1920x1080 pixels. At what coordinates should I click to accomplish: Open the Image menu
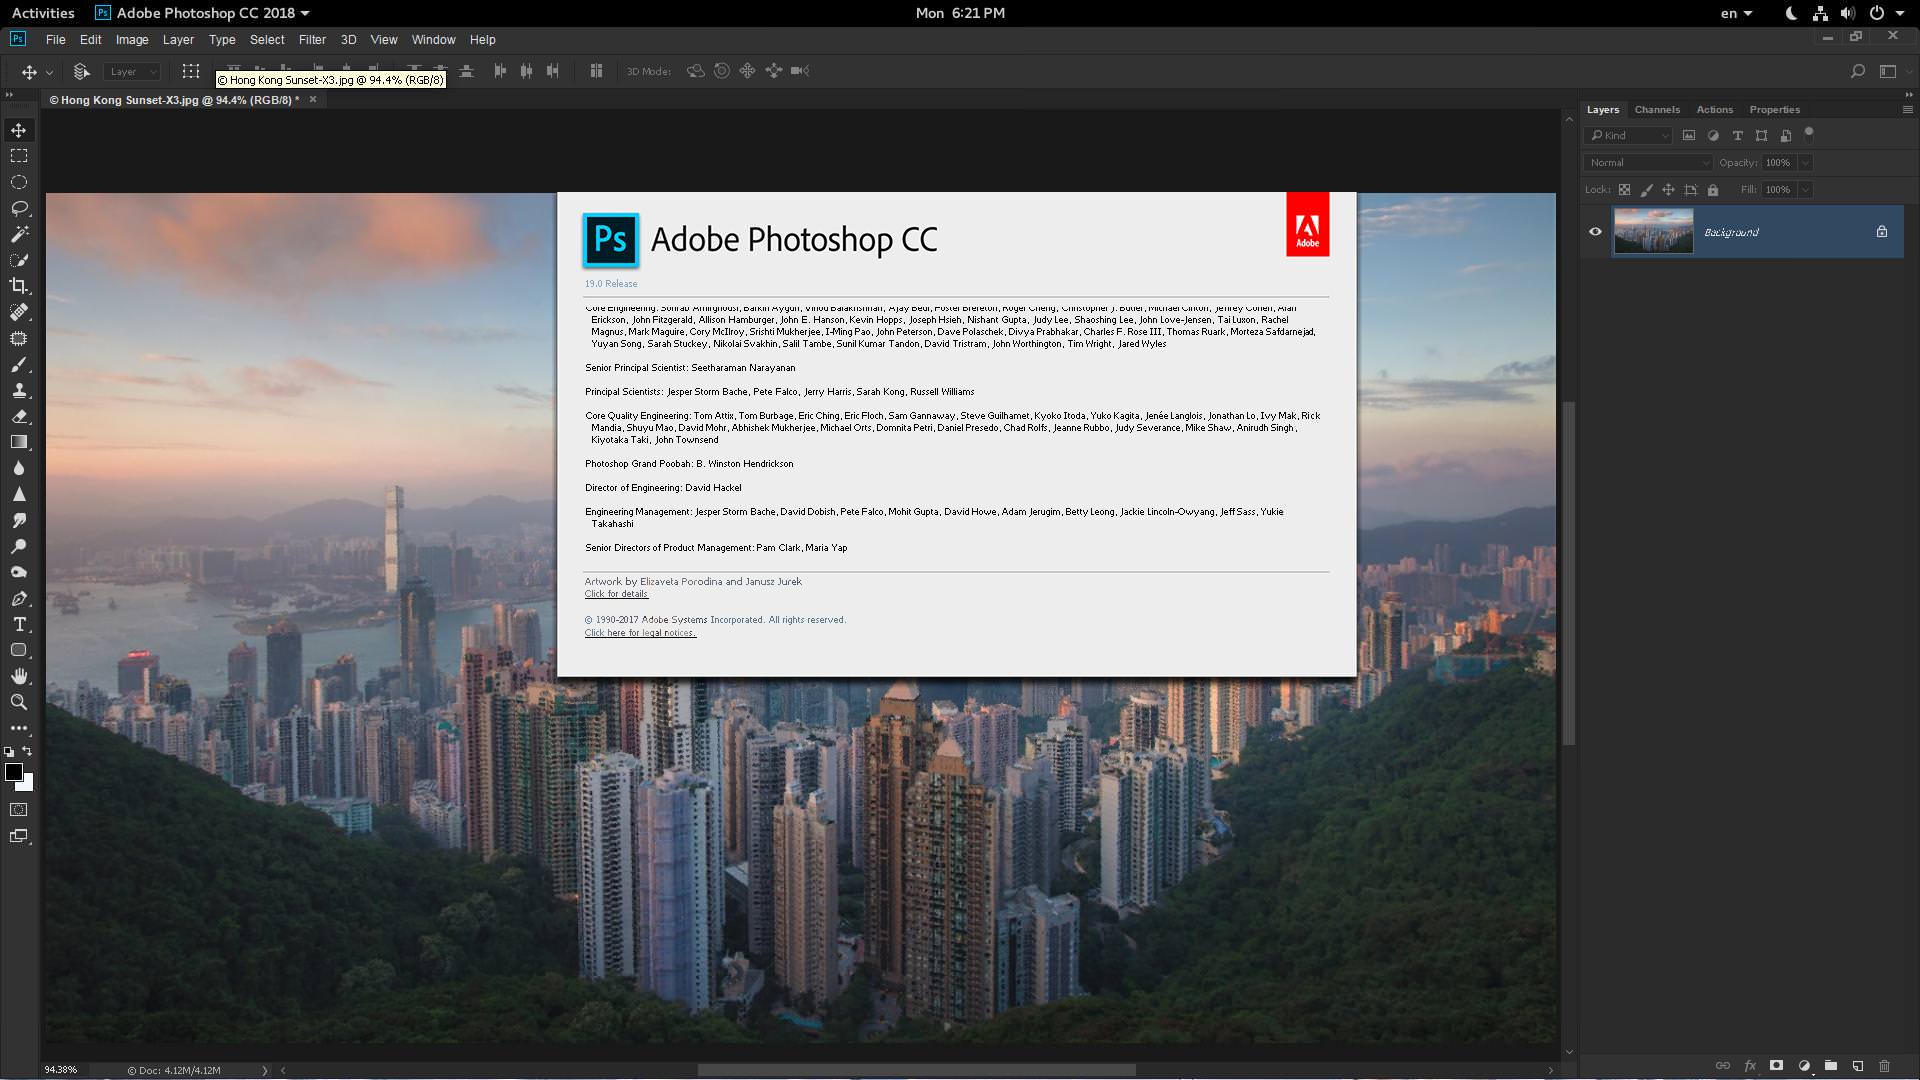click(x=132, y=40)
